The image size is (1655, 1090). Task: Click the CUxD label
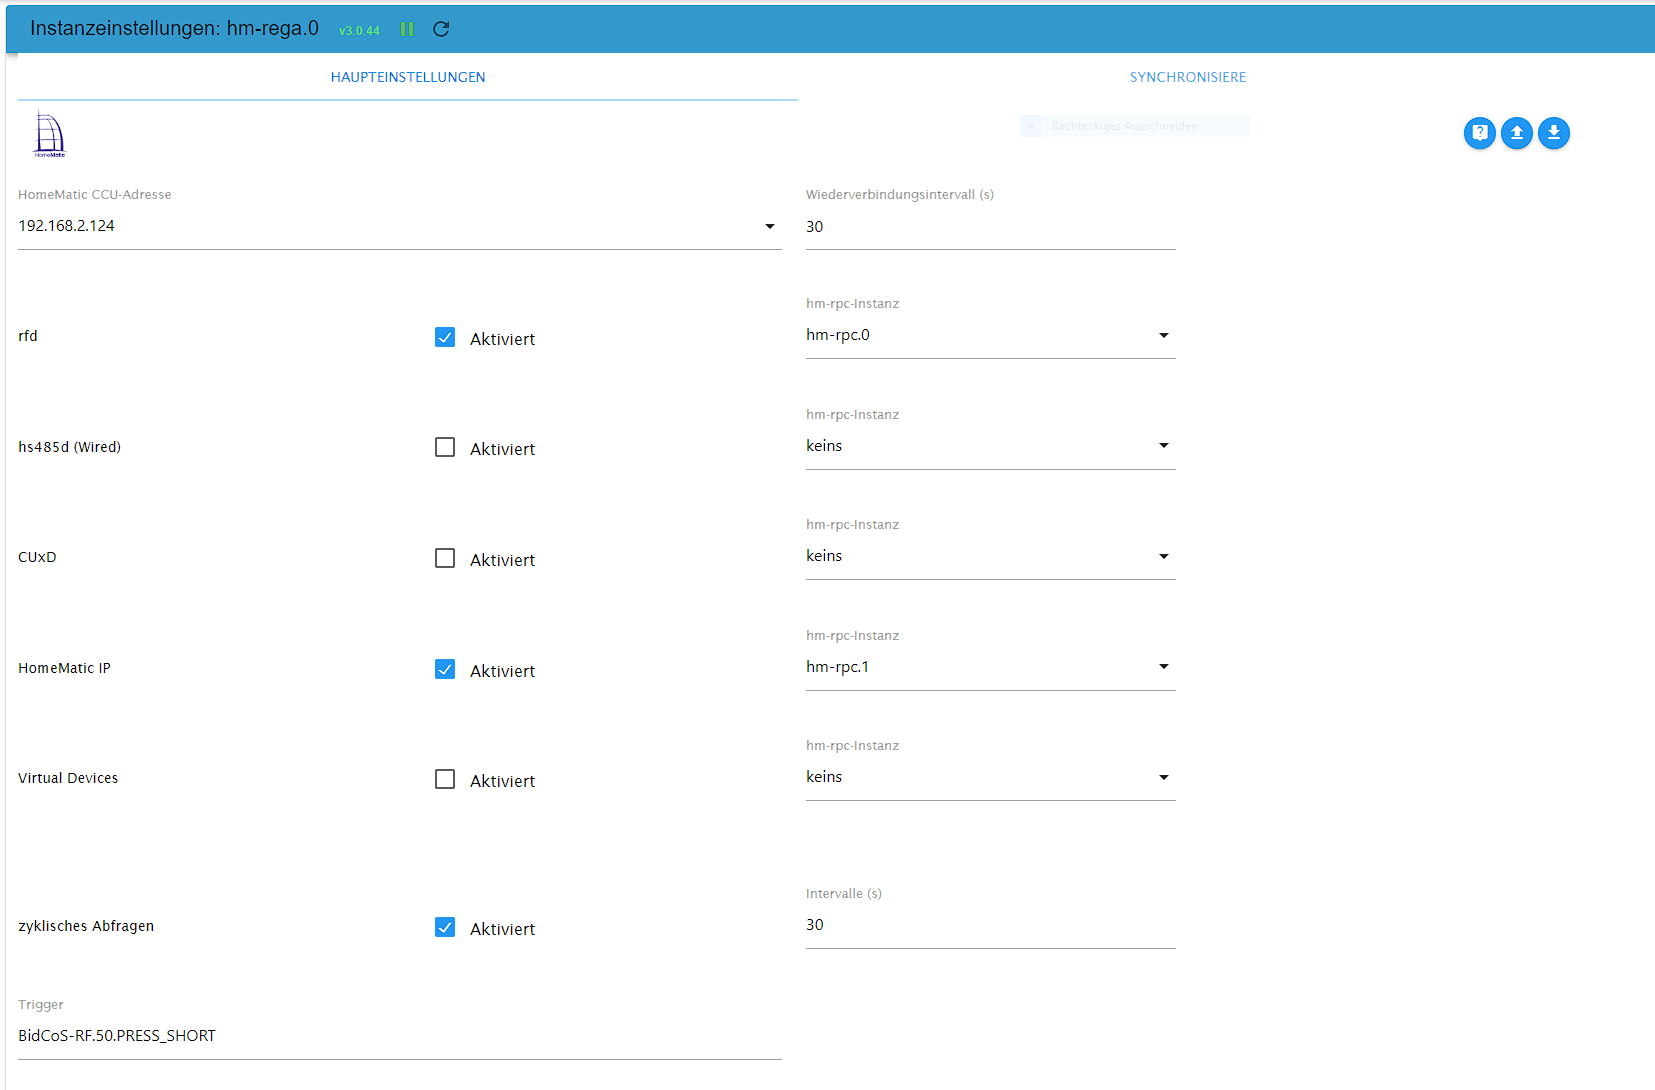point(37,557)
